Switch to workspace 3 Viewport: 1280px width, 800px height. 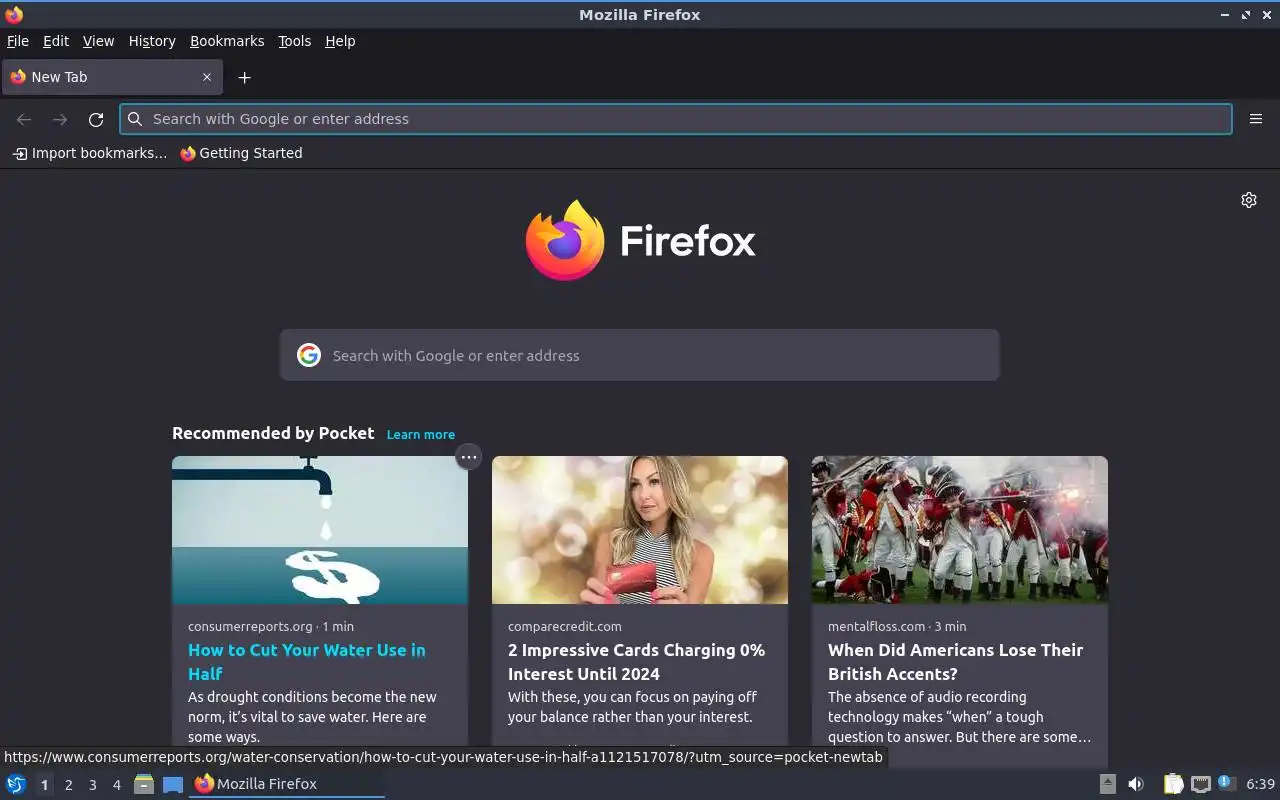[92, 785]
